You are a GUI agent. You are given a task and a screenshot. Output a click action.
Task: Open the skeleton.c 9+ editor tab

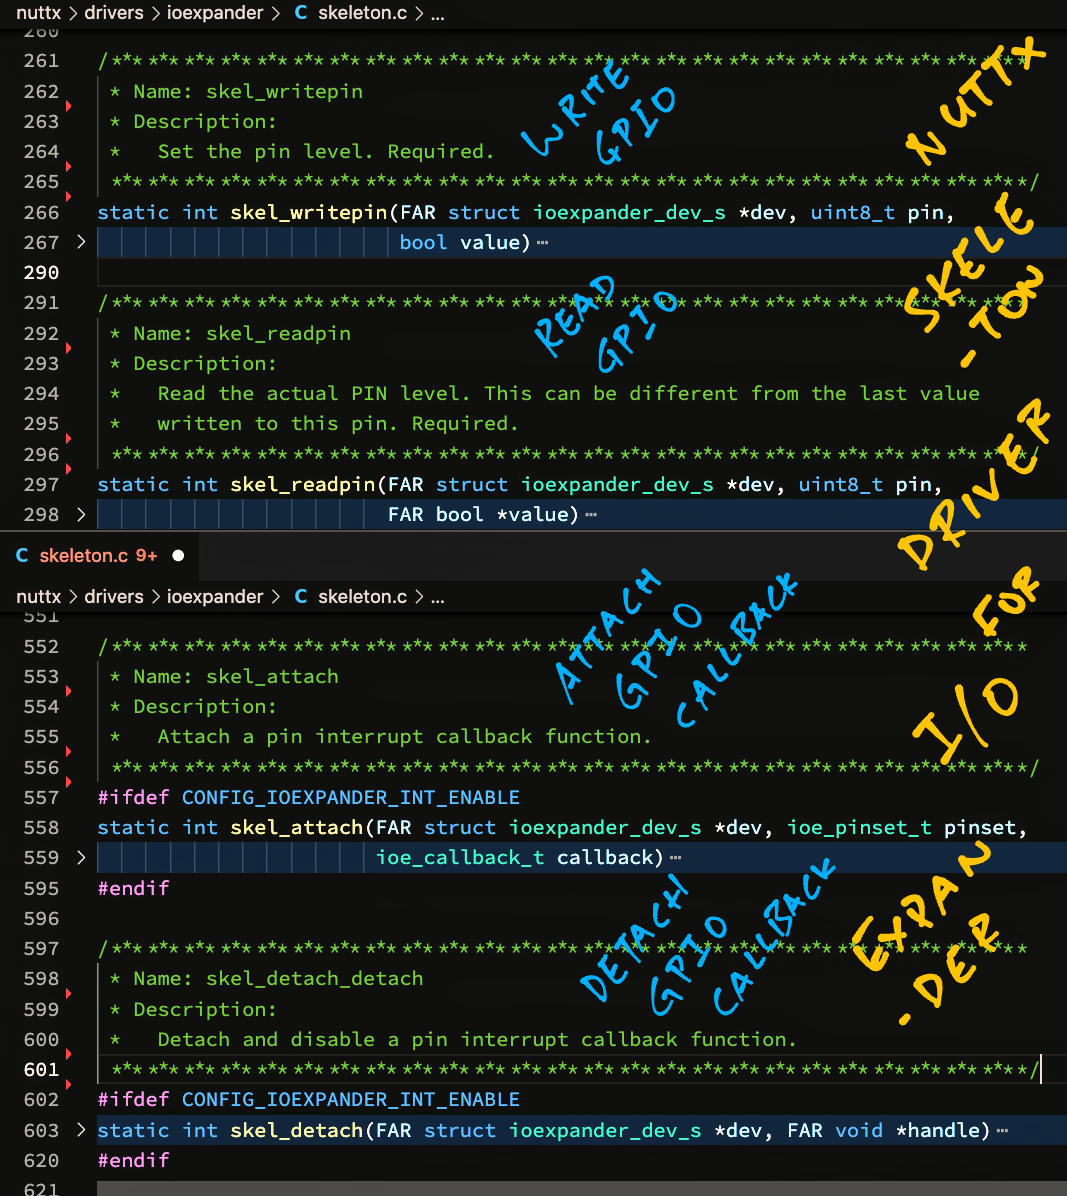pos(98,556)
